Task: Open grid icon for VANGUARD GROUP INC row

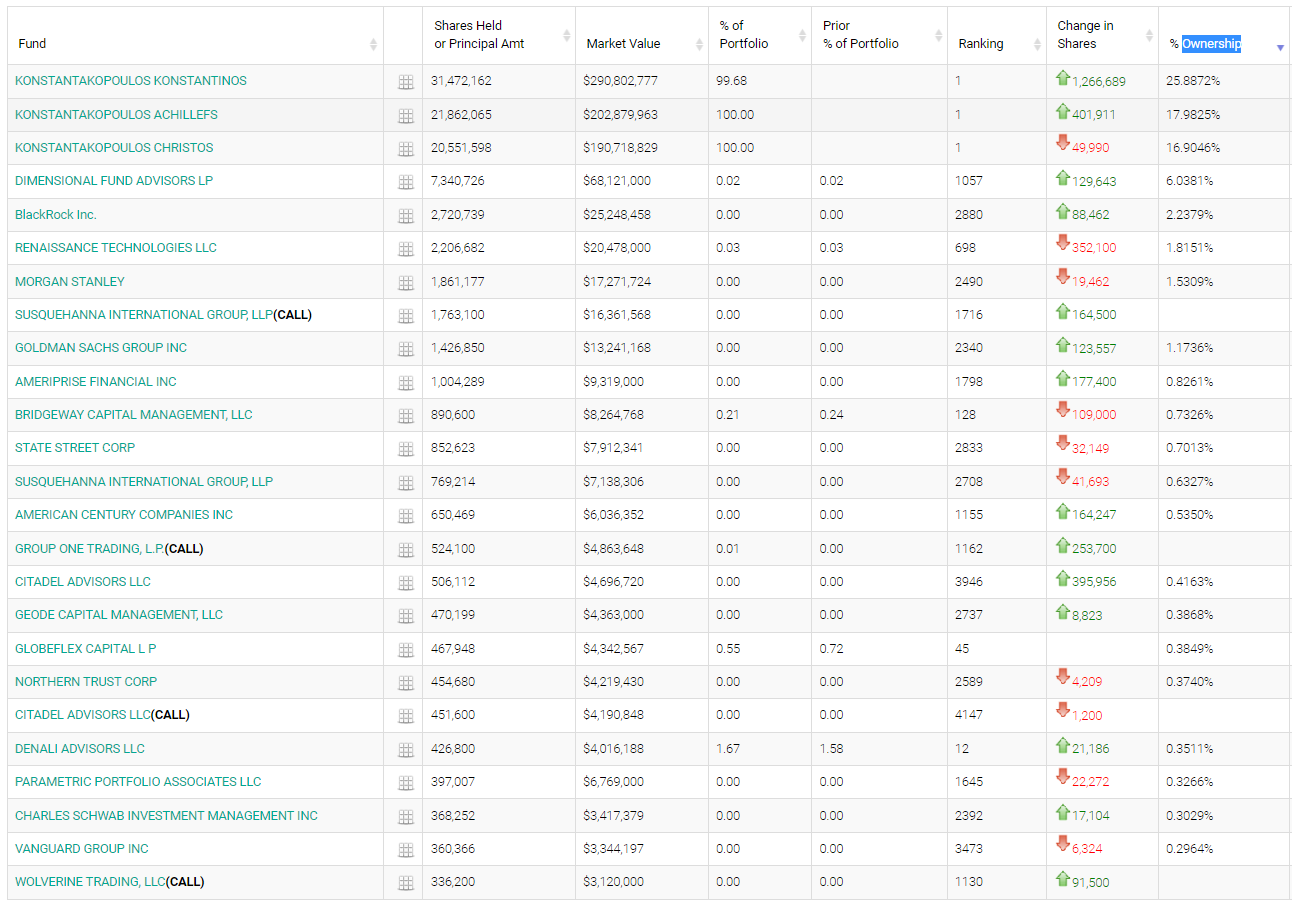Action: [x=405, y=850]
